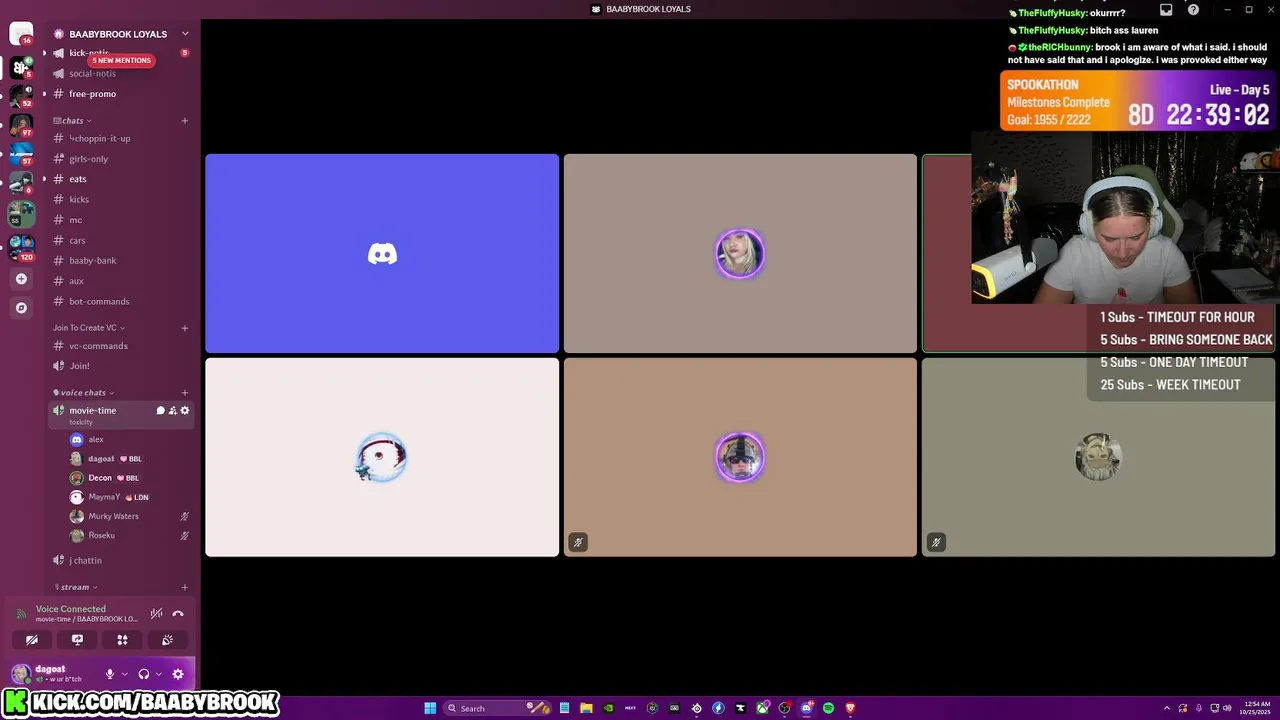Mute your microphone next to dagoat

point(110,674)
